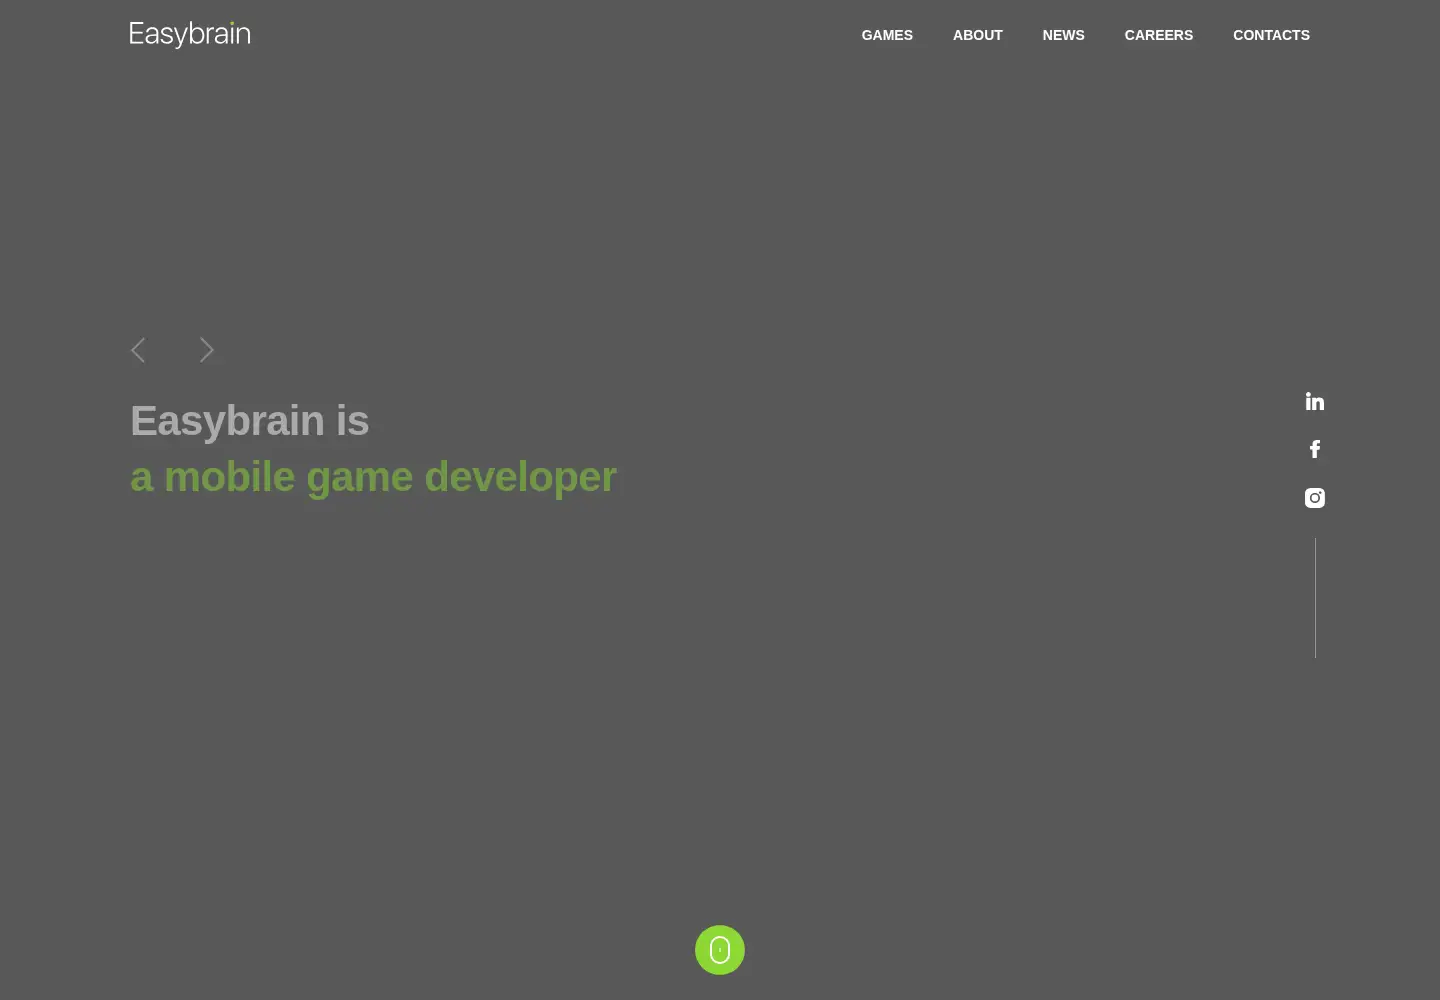Open the Contacts page
This screenshot has height=1000, width=1440.
[1271, 35]
